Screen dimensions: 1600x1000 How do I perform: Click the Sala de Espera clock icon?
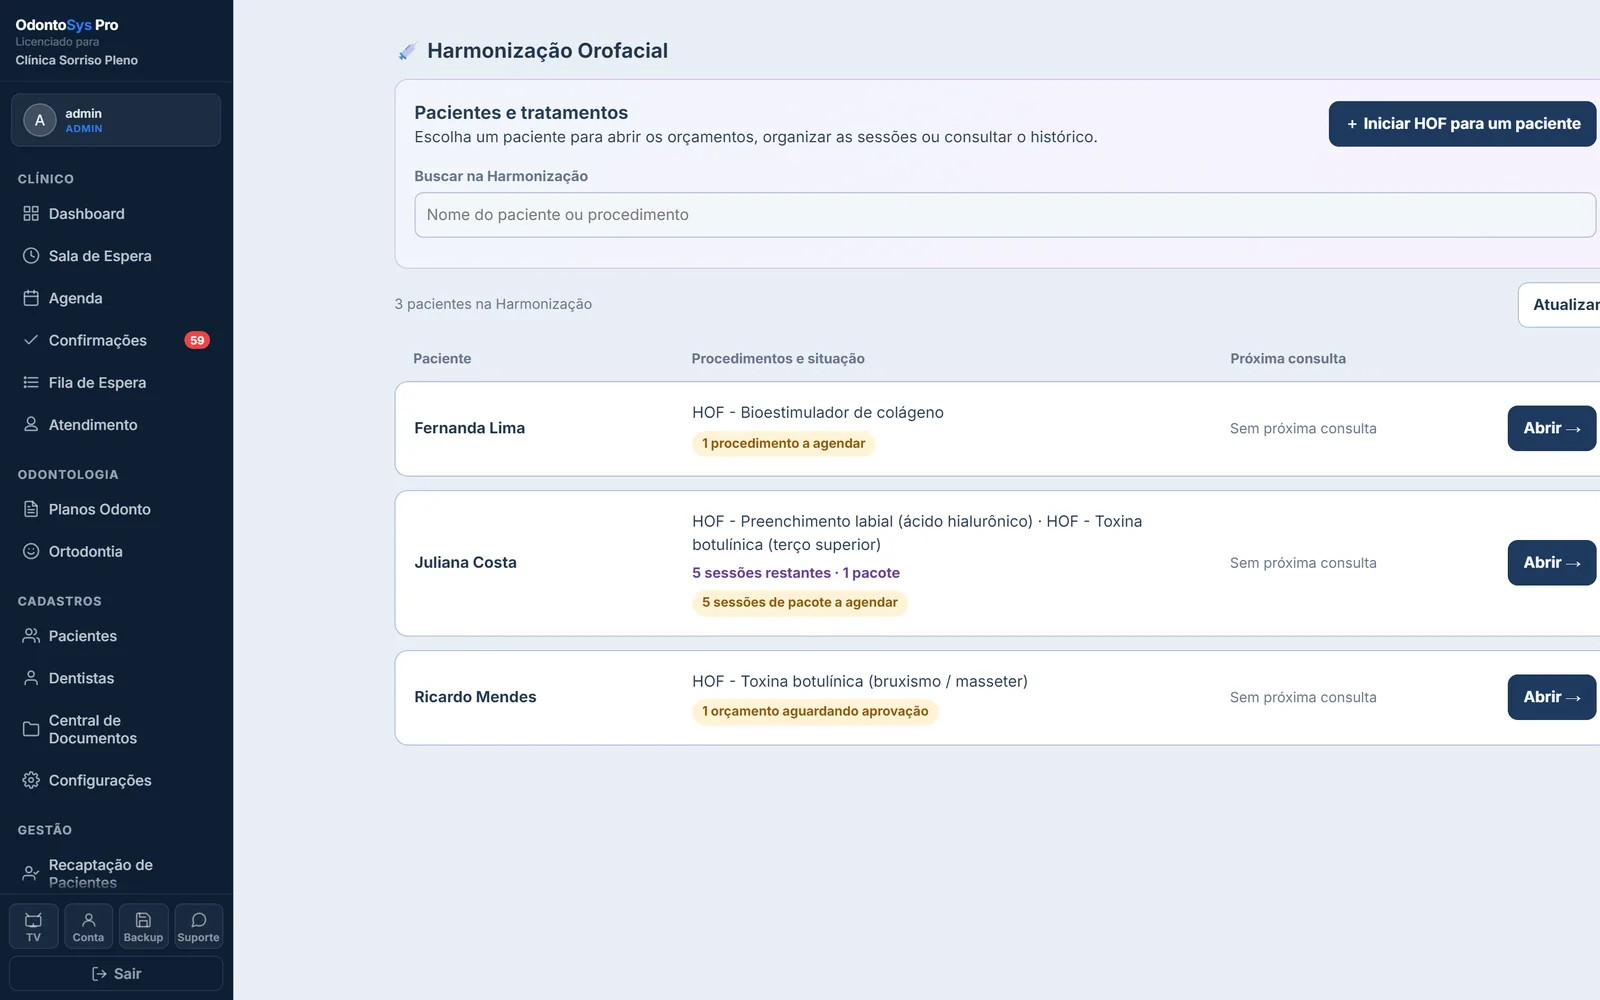point(31,256)
